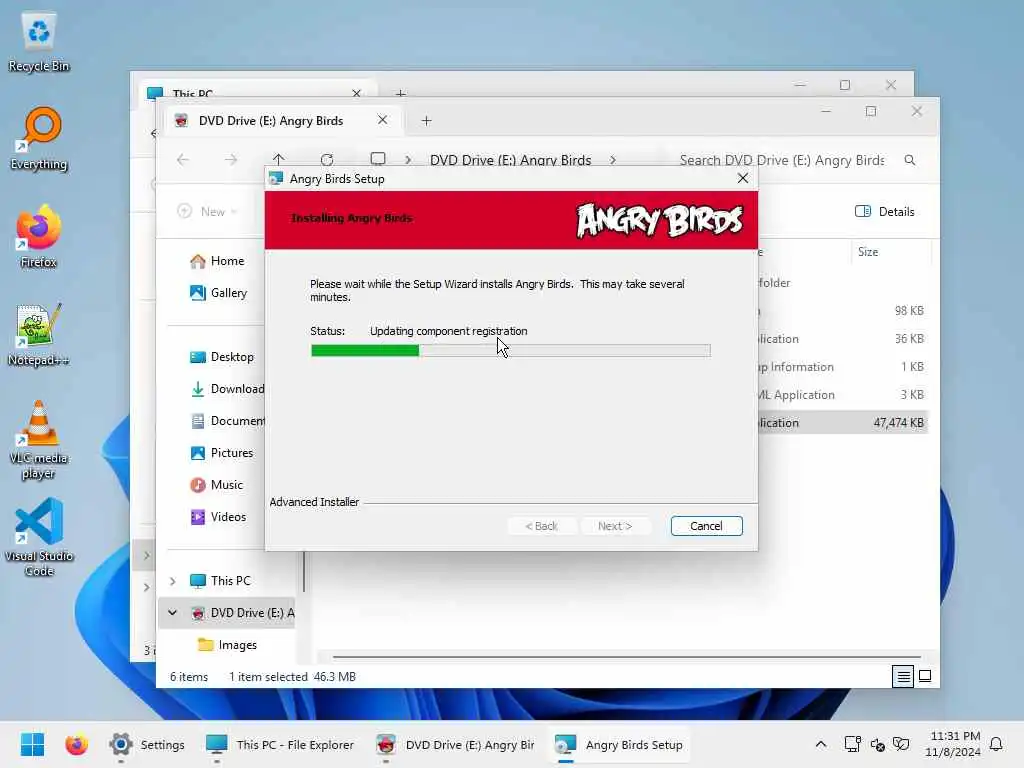Image resolution: width=1024 pixels, height=768 pixels.
Task: Open the Images folder in tree
Action: 237,645
